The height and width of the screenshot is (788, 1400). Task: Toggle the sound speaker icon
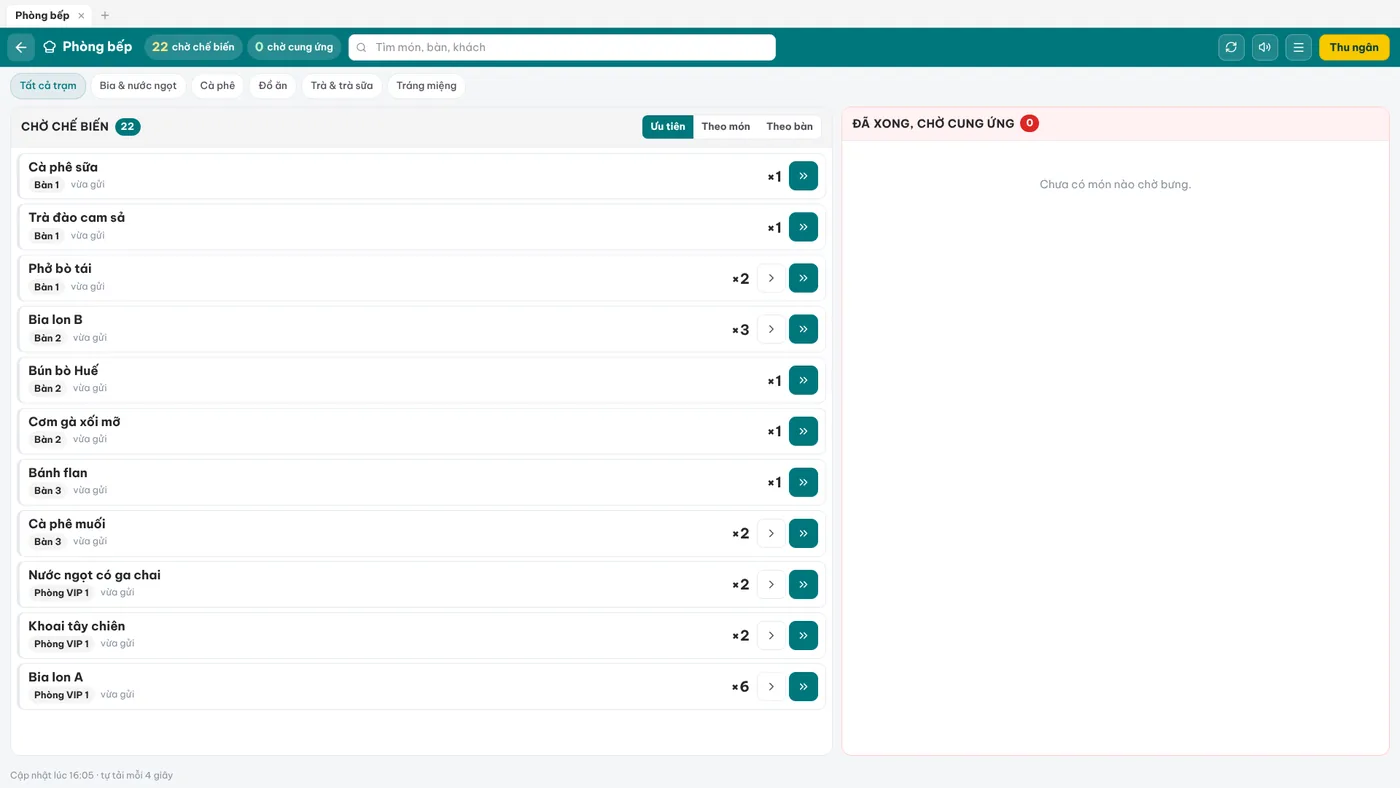click(x=1265, y=47)
